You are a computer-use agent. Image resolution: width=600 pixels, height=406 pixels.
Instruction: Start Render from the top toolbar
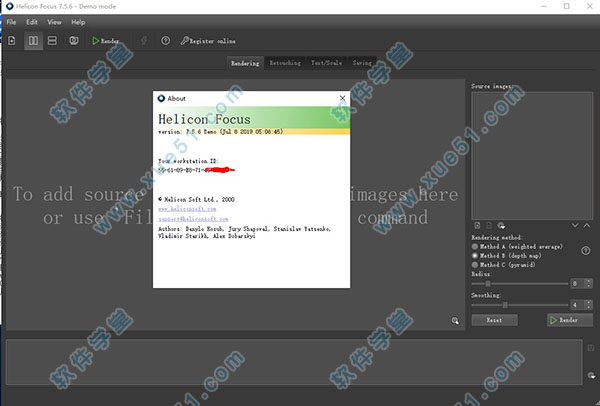tap(106, 41)
